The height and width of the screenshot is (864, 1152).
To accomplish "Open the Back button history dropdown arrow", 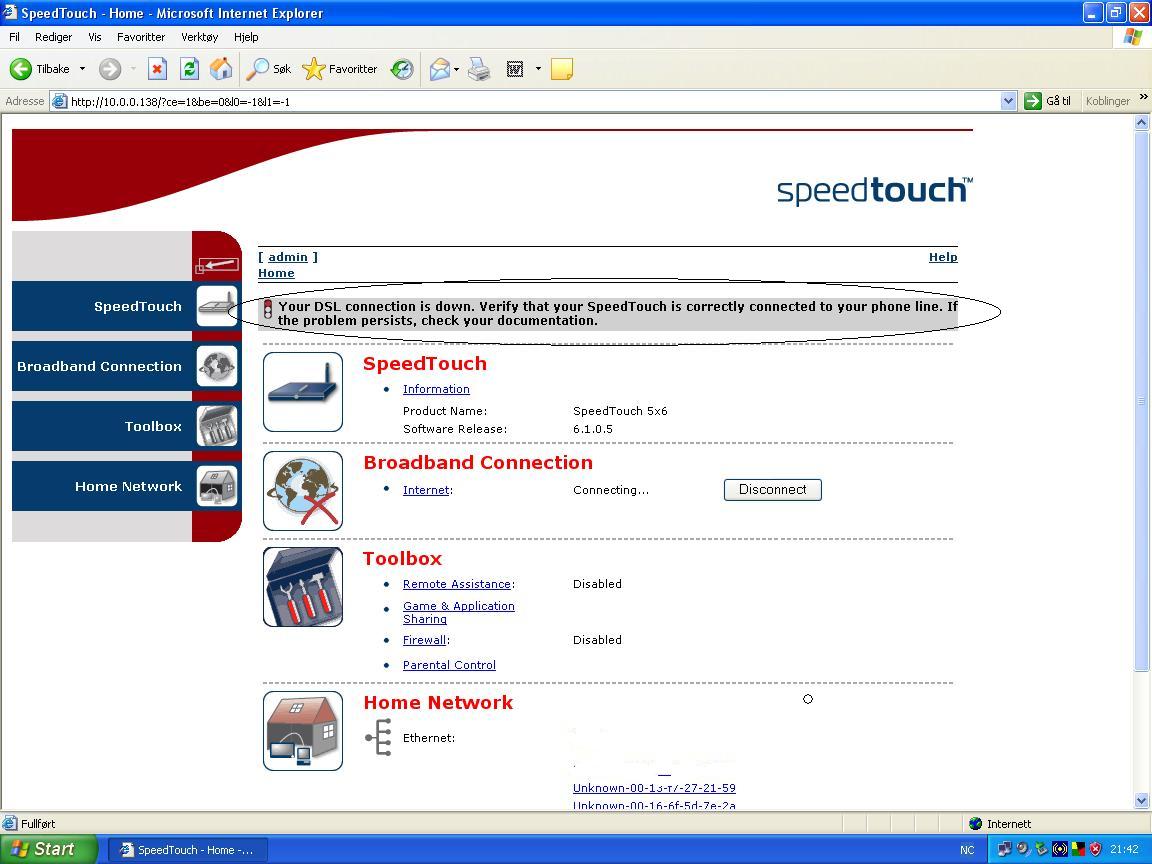I will point(82,69).
